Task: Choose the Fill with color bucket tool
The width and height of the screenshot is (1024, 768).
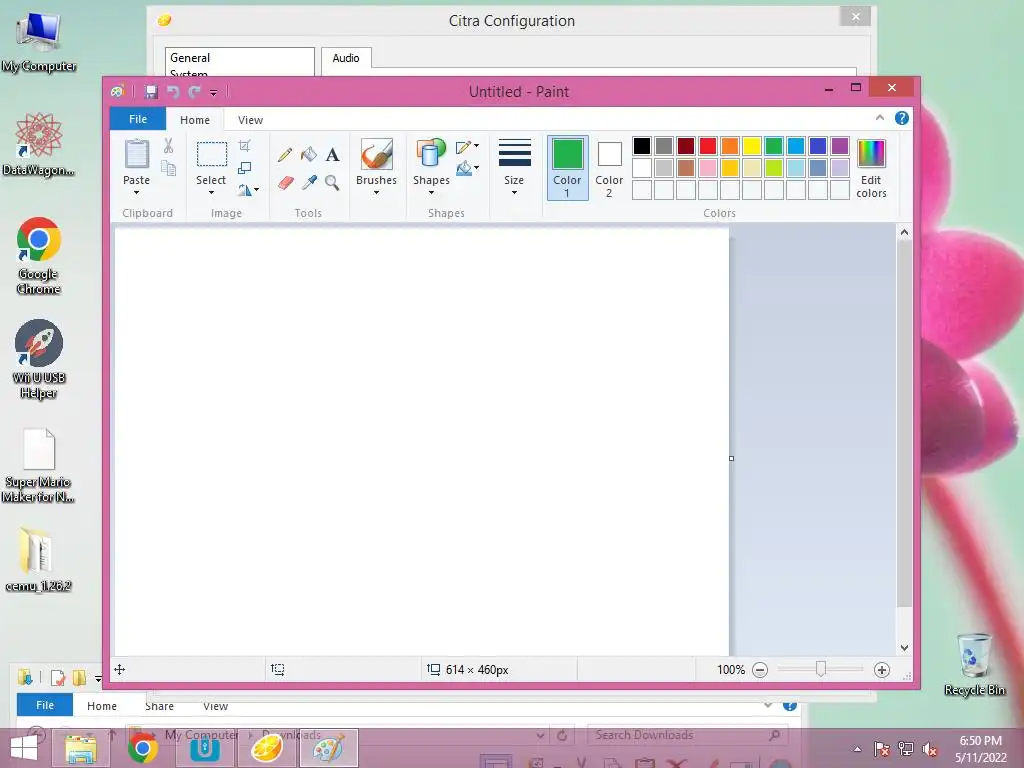Action: (309, 155)
